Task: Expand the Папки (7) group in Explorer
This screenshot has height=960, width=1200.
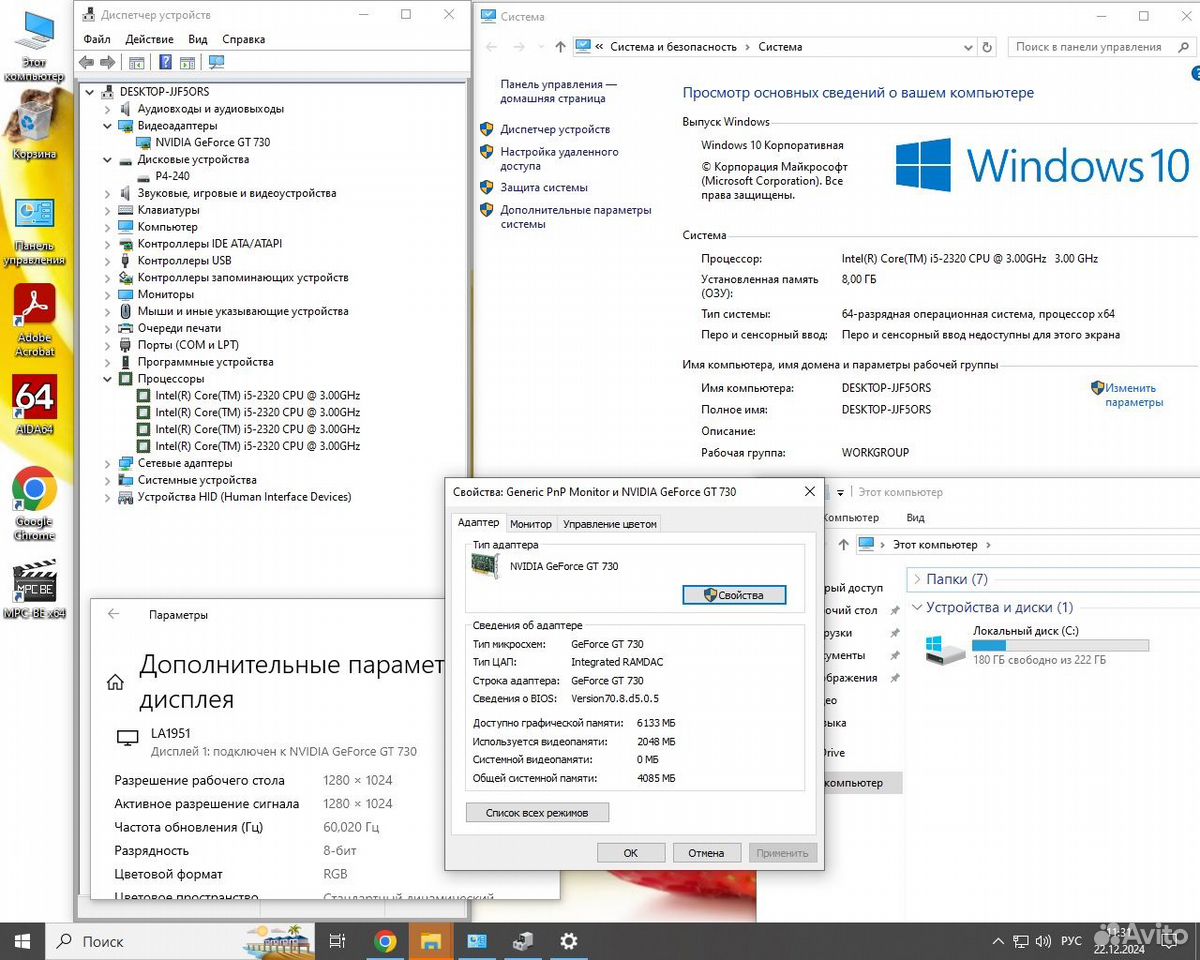Action: click(x=917, y=579)
